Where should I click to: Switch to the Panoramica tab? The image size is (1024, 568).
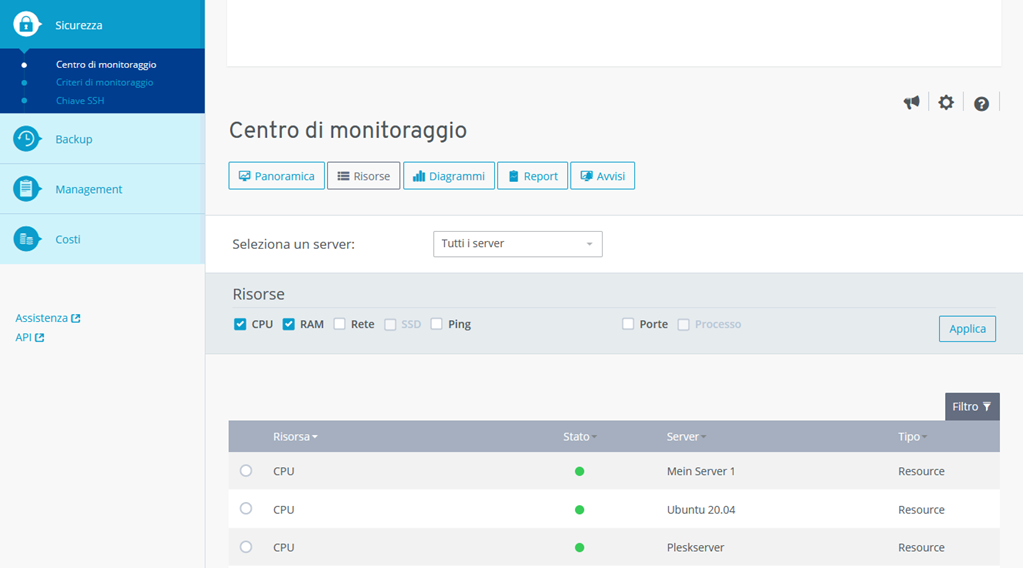coord(276,176)
